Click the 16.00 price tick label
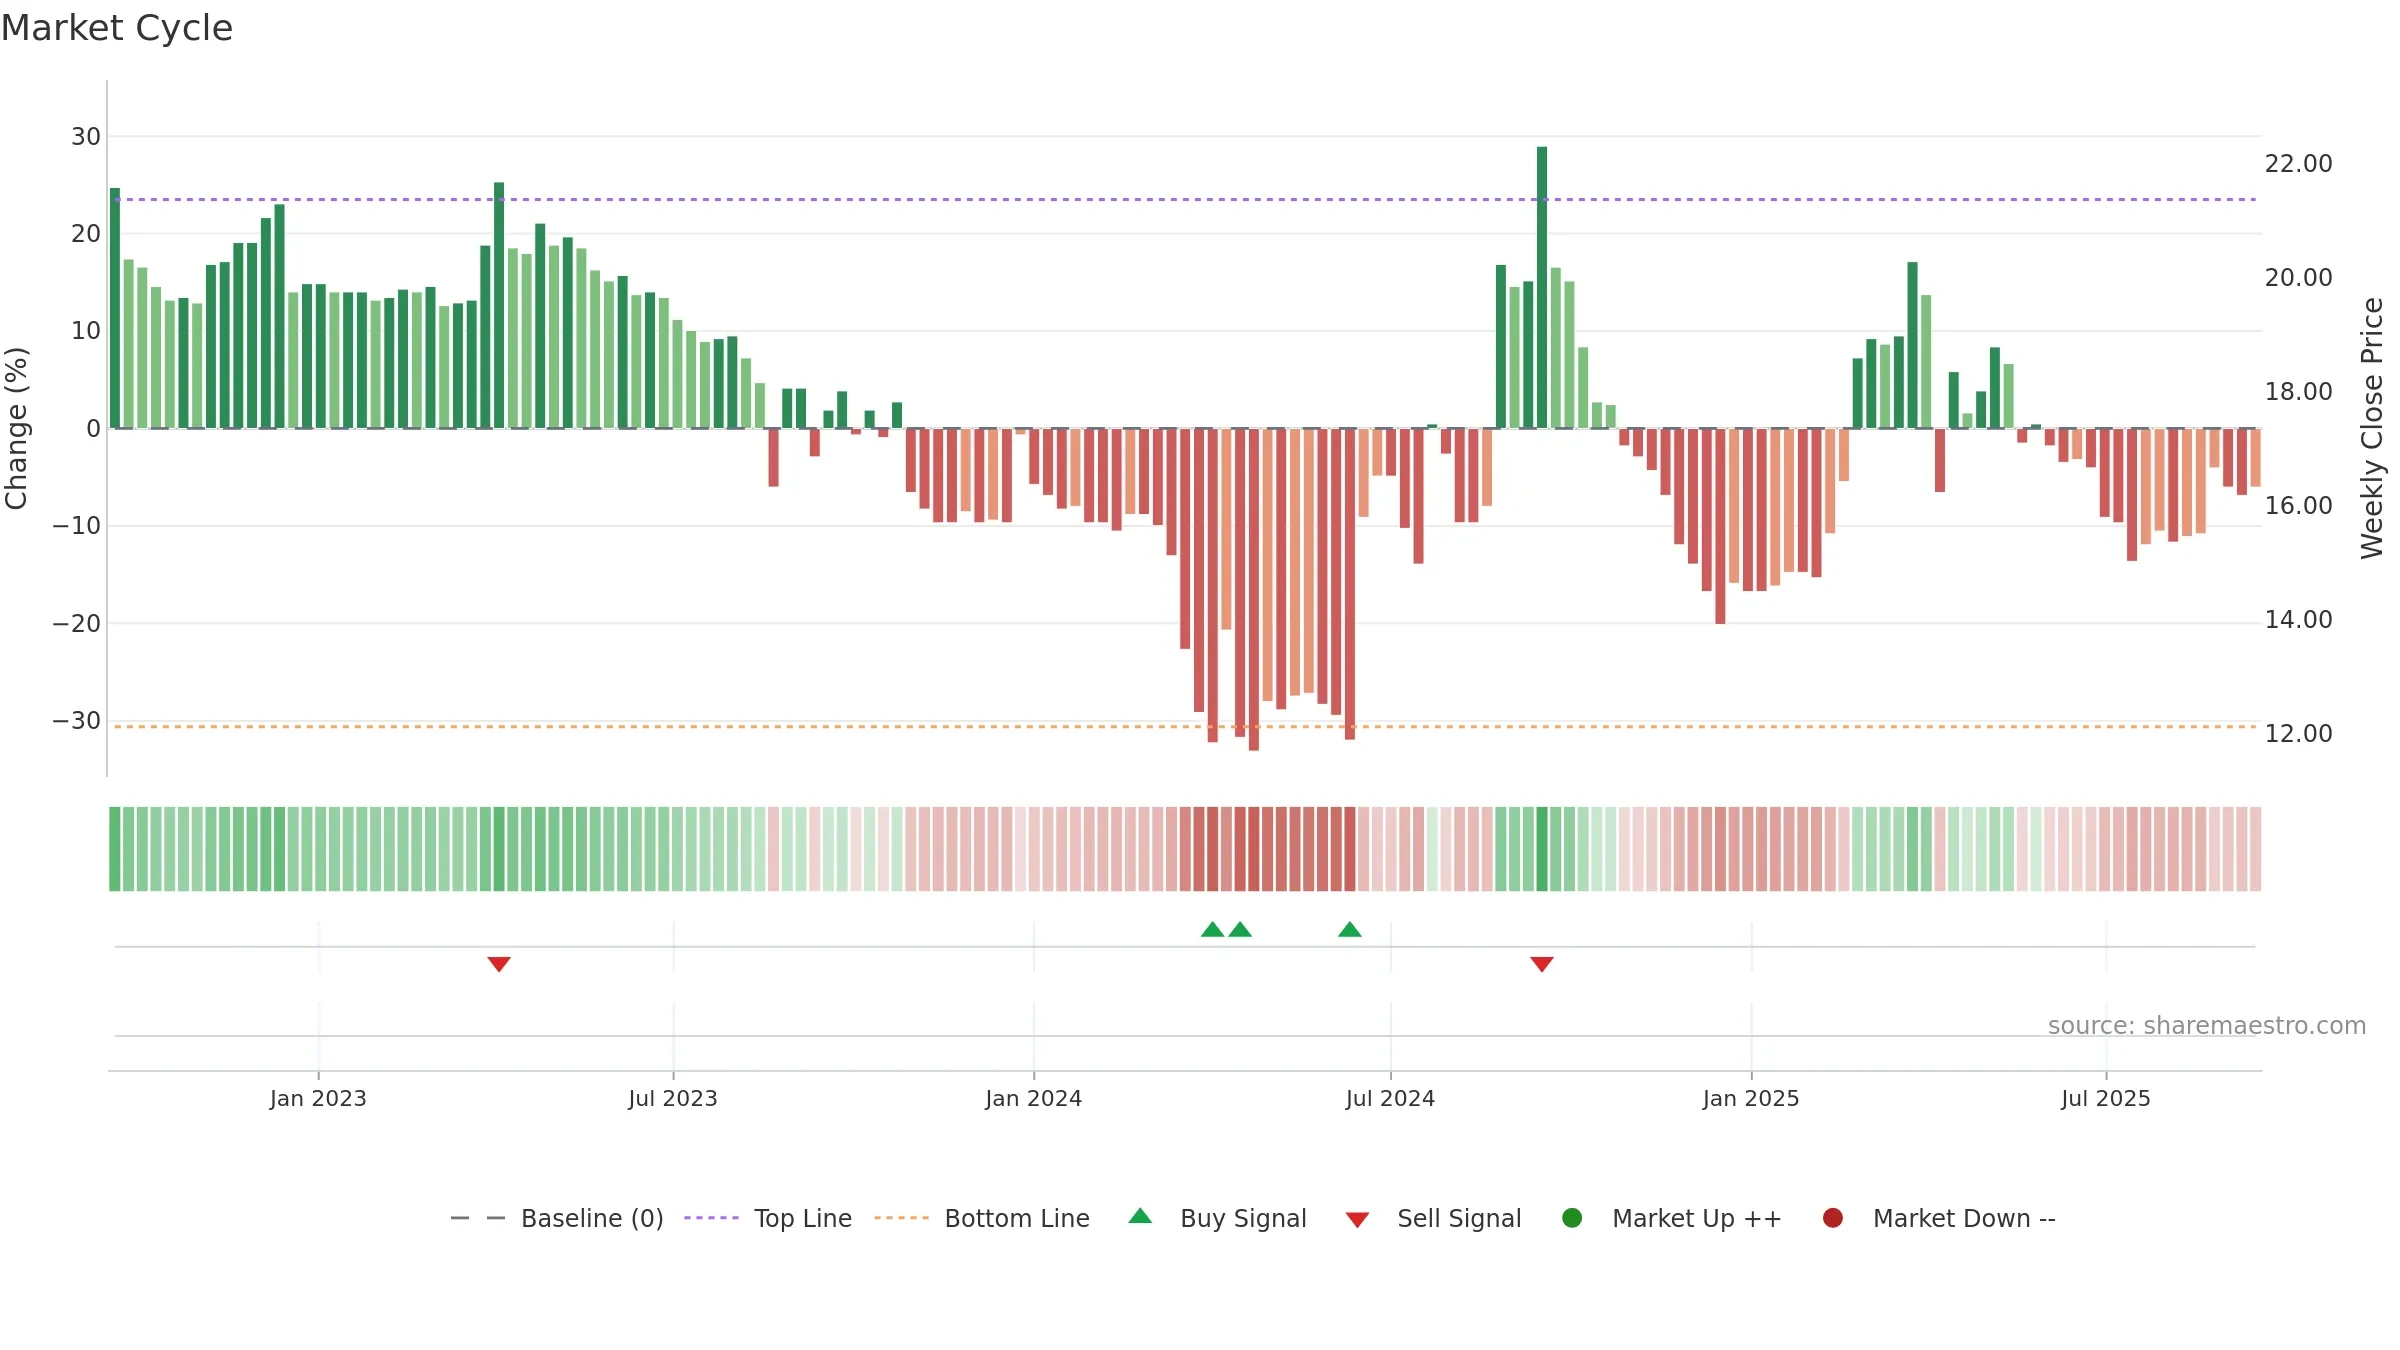 click(x=2298, y=506)
